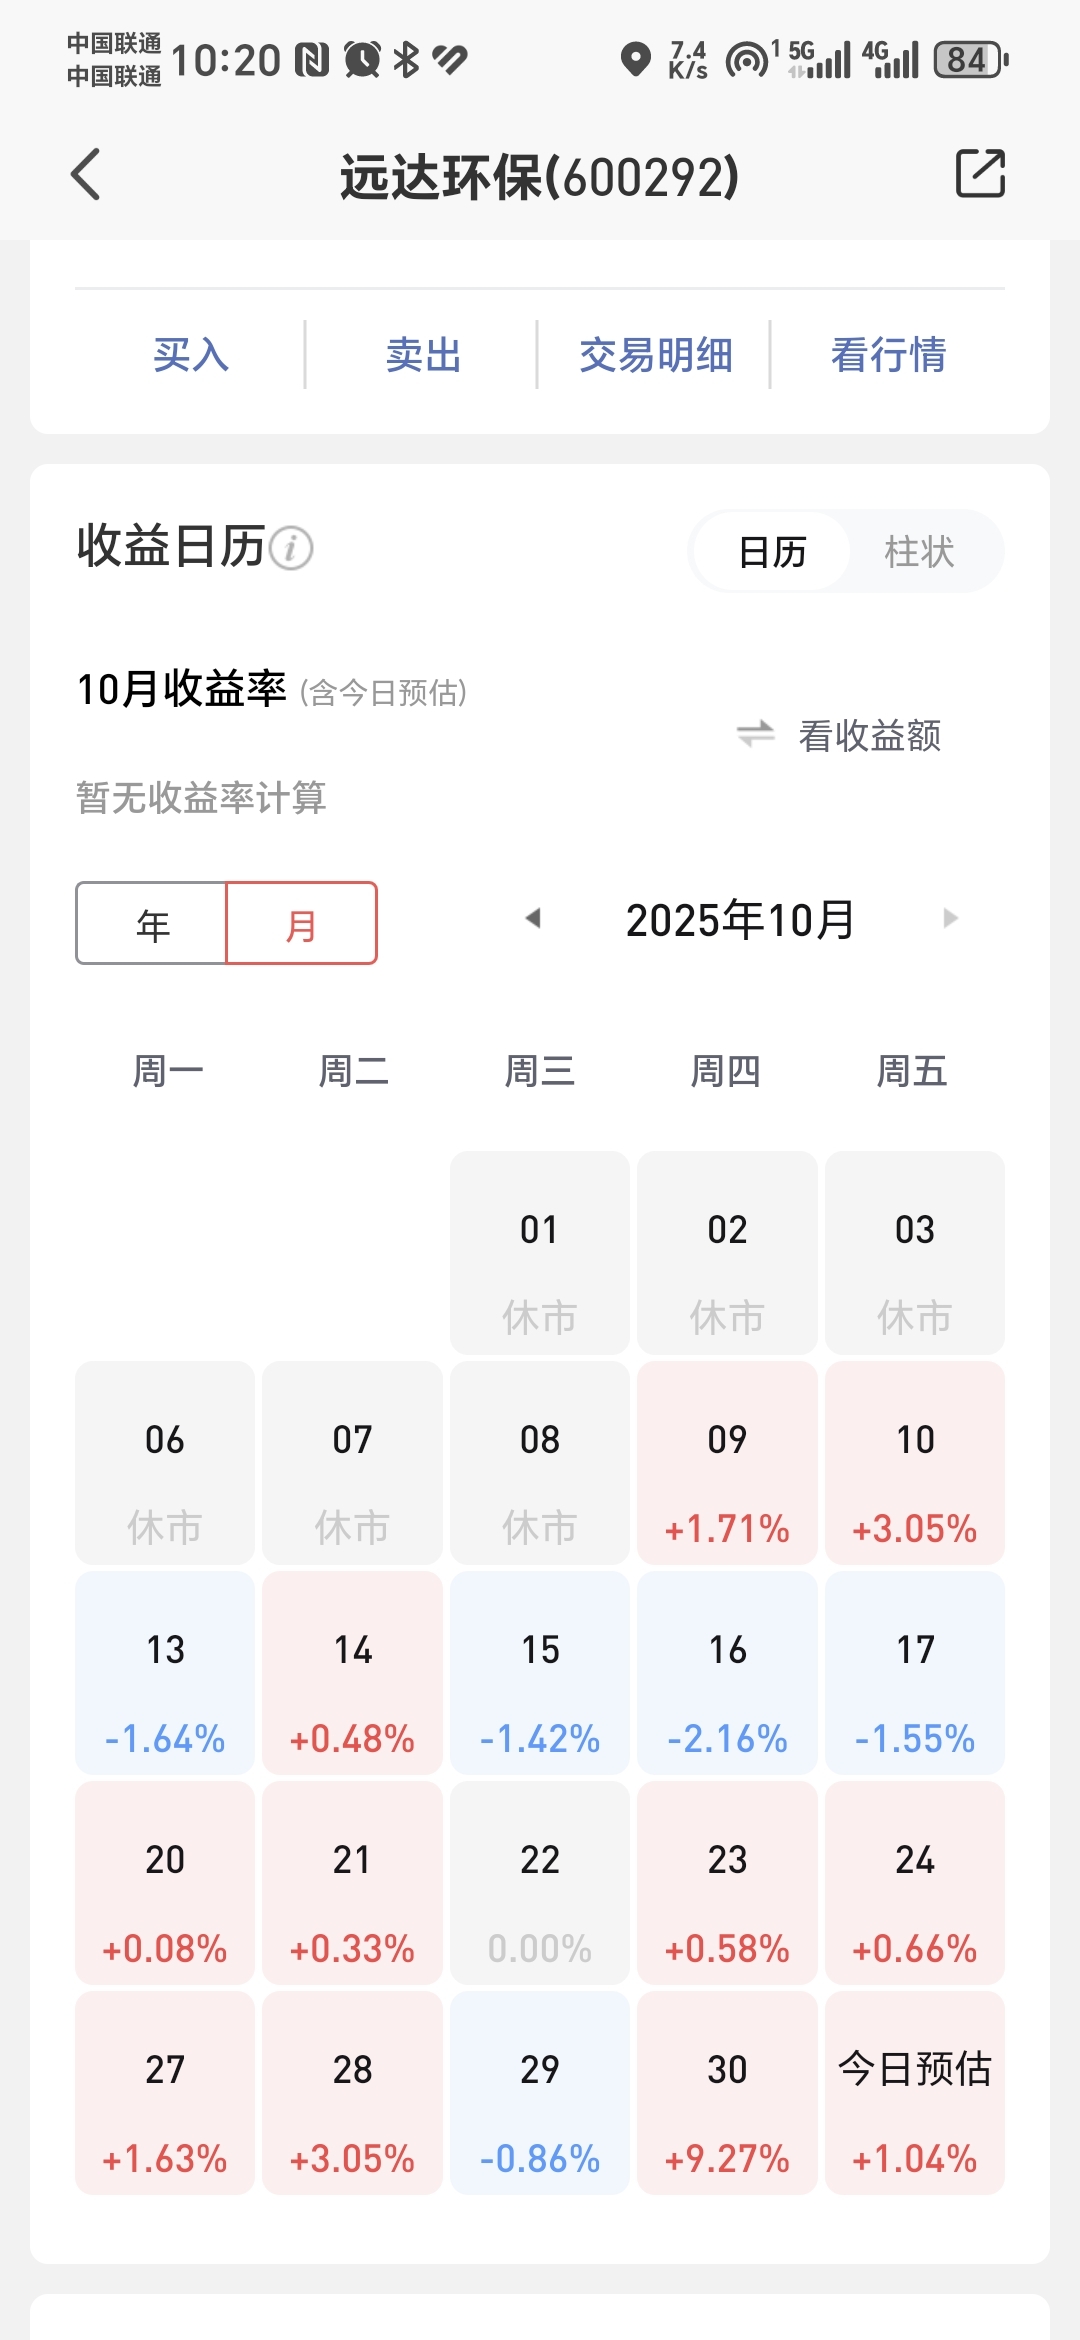This screenshot has height=2340, width=1080.
Task: Open 2025年10月 month picker
Action: pyautogui.click(x=740, y=920)
